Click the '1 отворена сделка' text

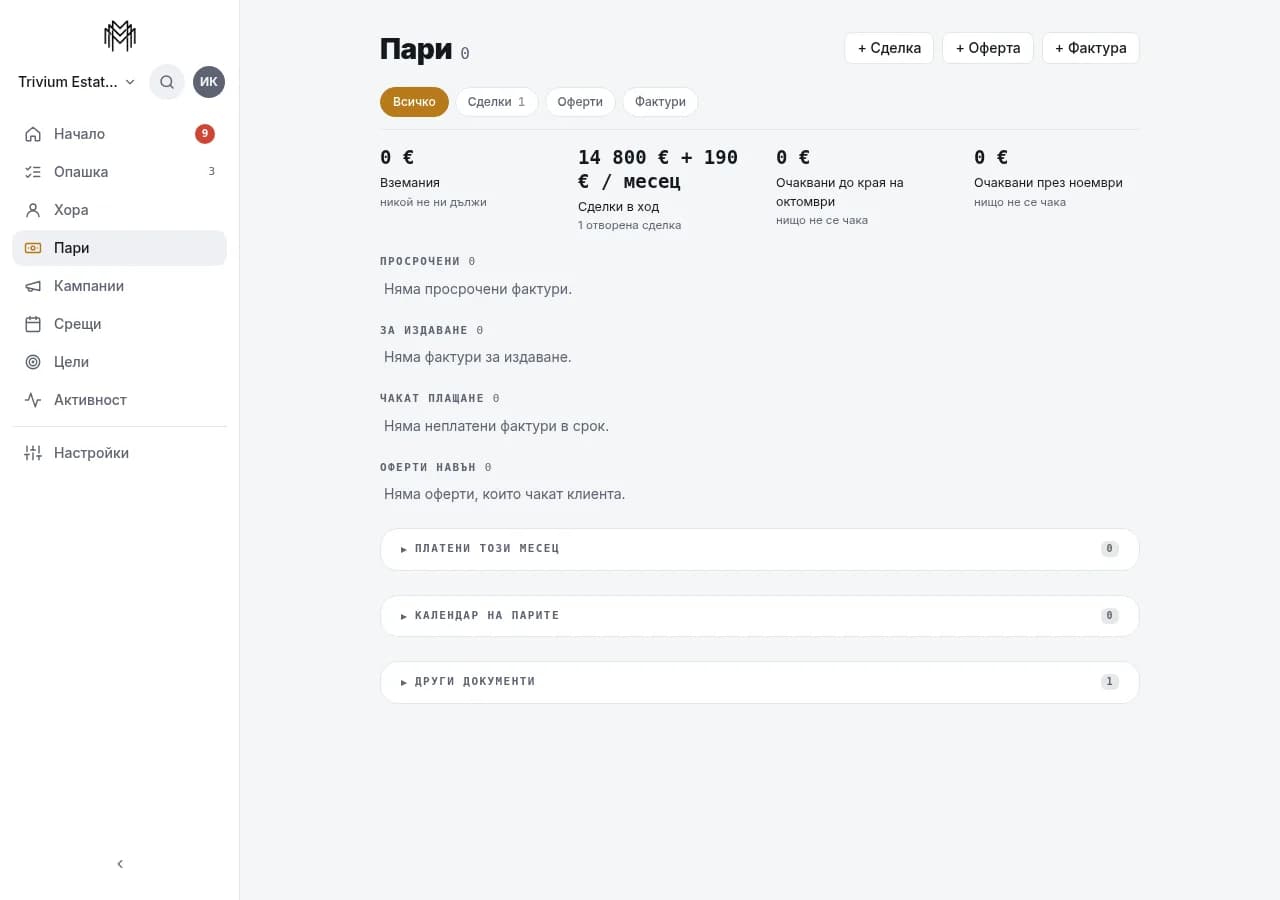(x=629, y=226)
